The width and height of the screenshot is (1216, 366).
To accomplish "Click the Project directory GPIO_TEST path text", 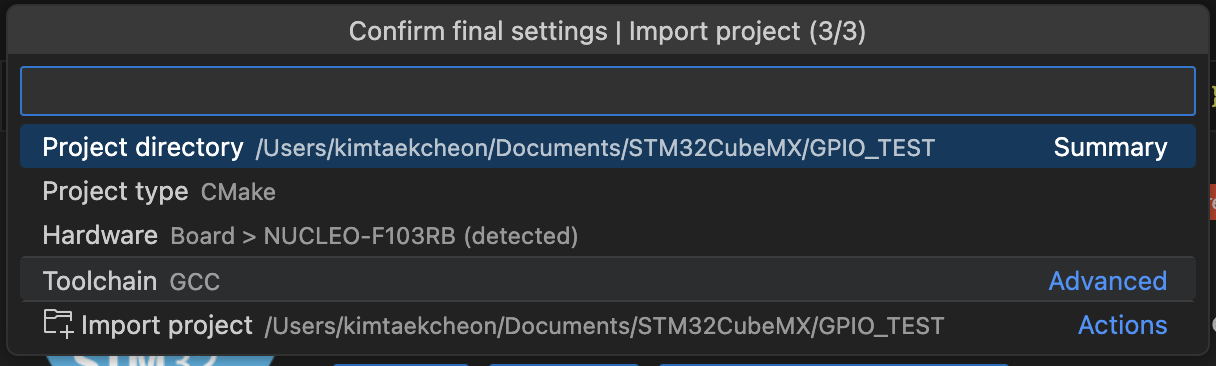I will point(596,149).
